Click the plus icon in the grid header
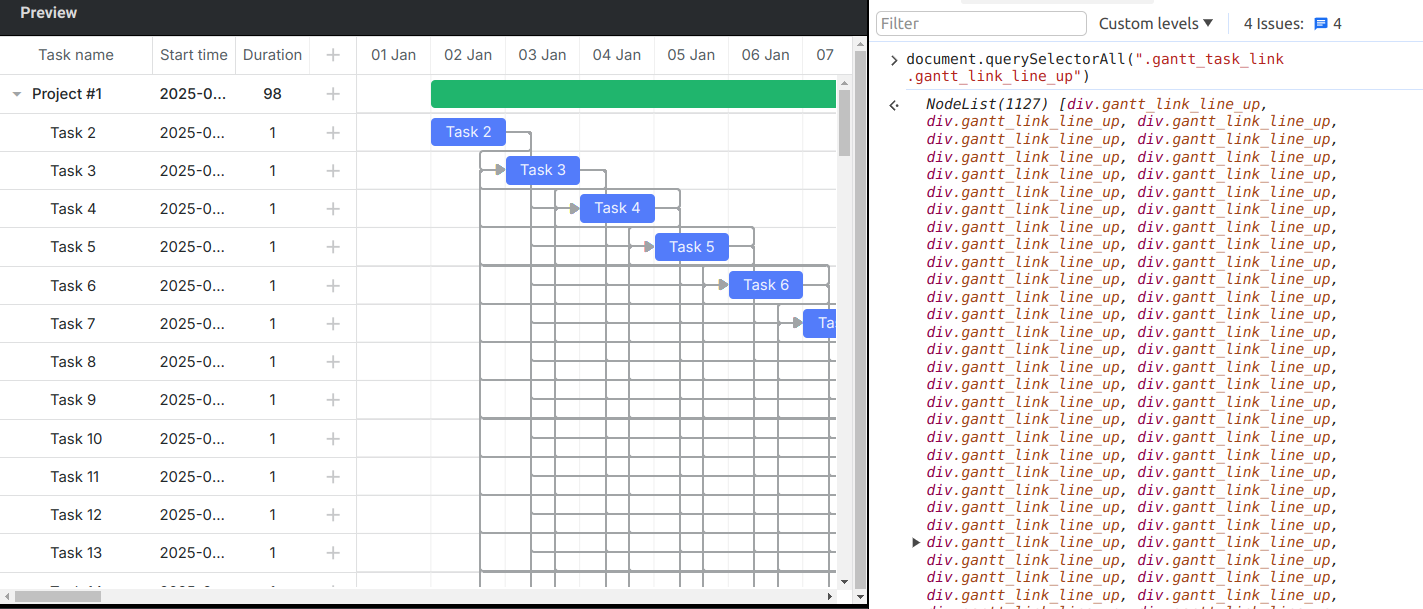Image resolution: width=1423 pixels, height=609 pixels. click(x=333, y=55)
